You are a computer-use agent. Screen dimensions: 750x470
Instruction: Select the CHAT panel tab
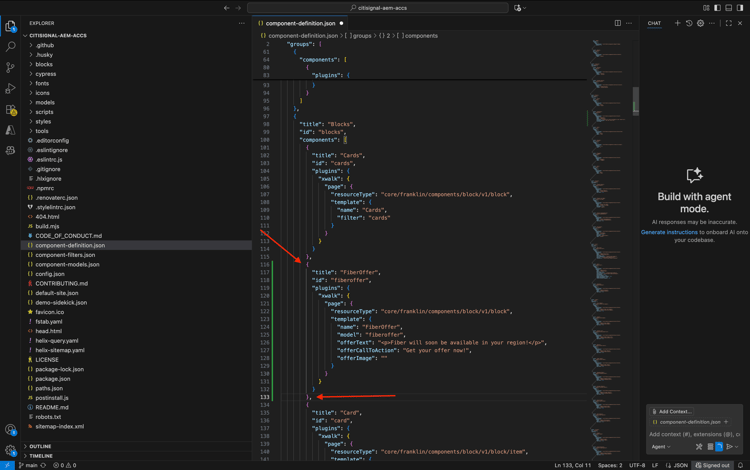(654, 23)
